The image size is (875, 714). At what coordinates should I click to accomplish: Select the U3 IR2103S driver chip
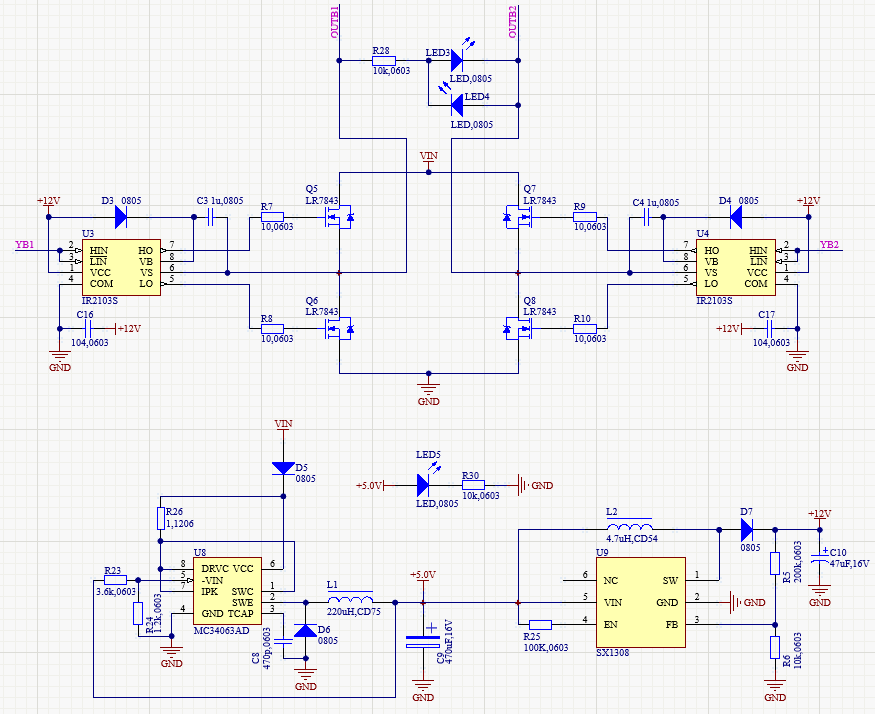click(x=121, y=267)
